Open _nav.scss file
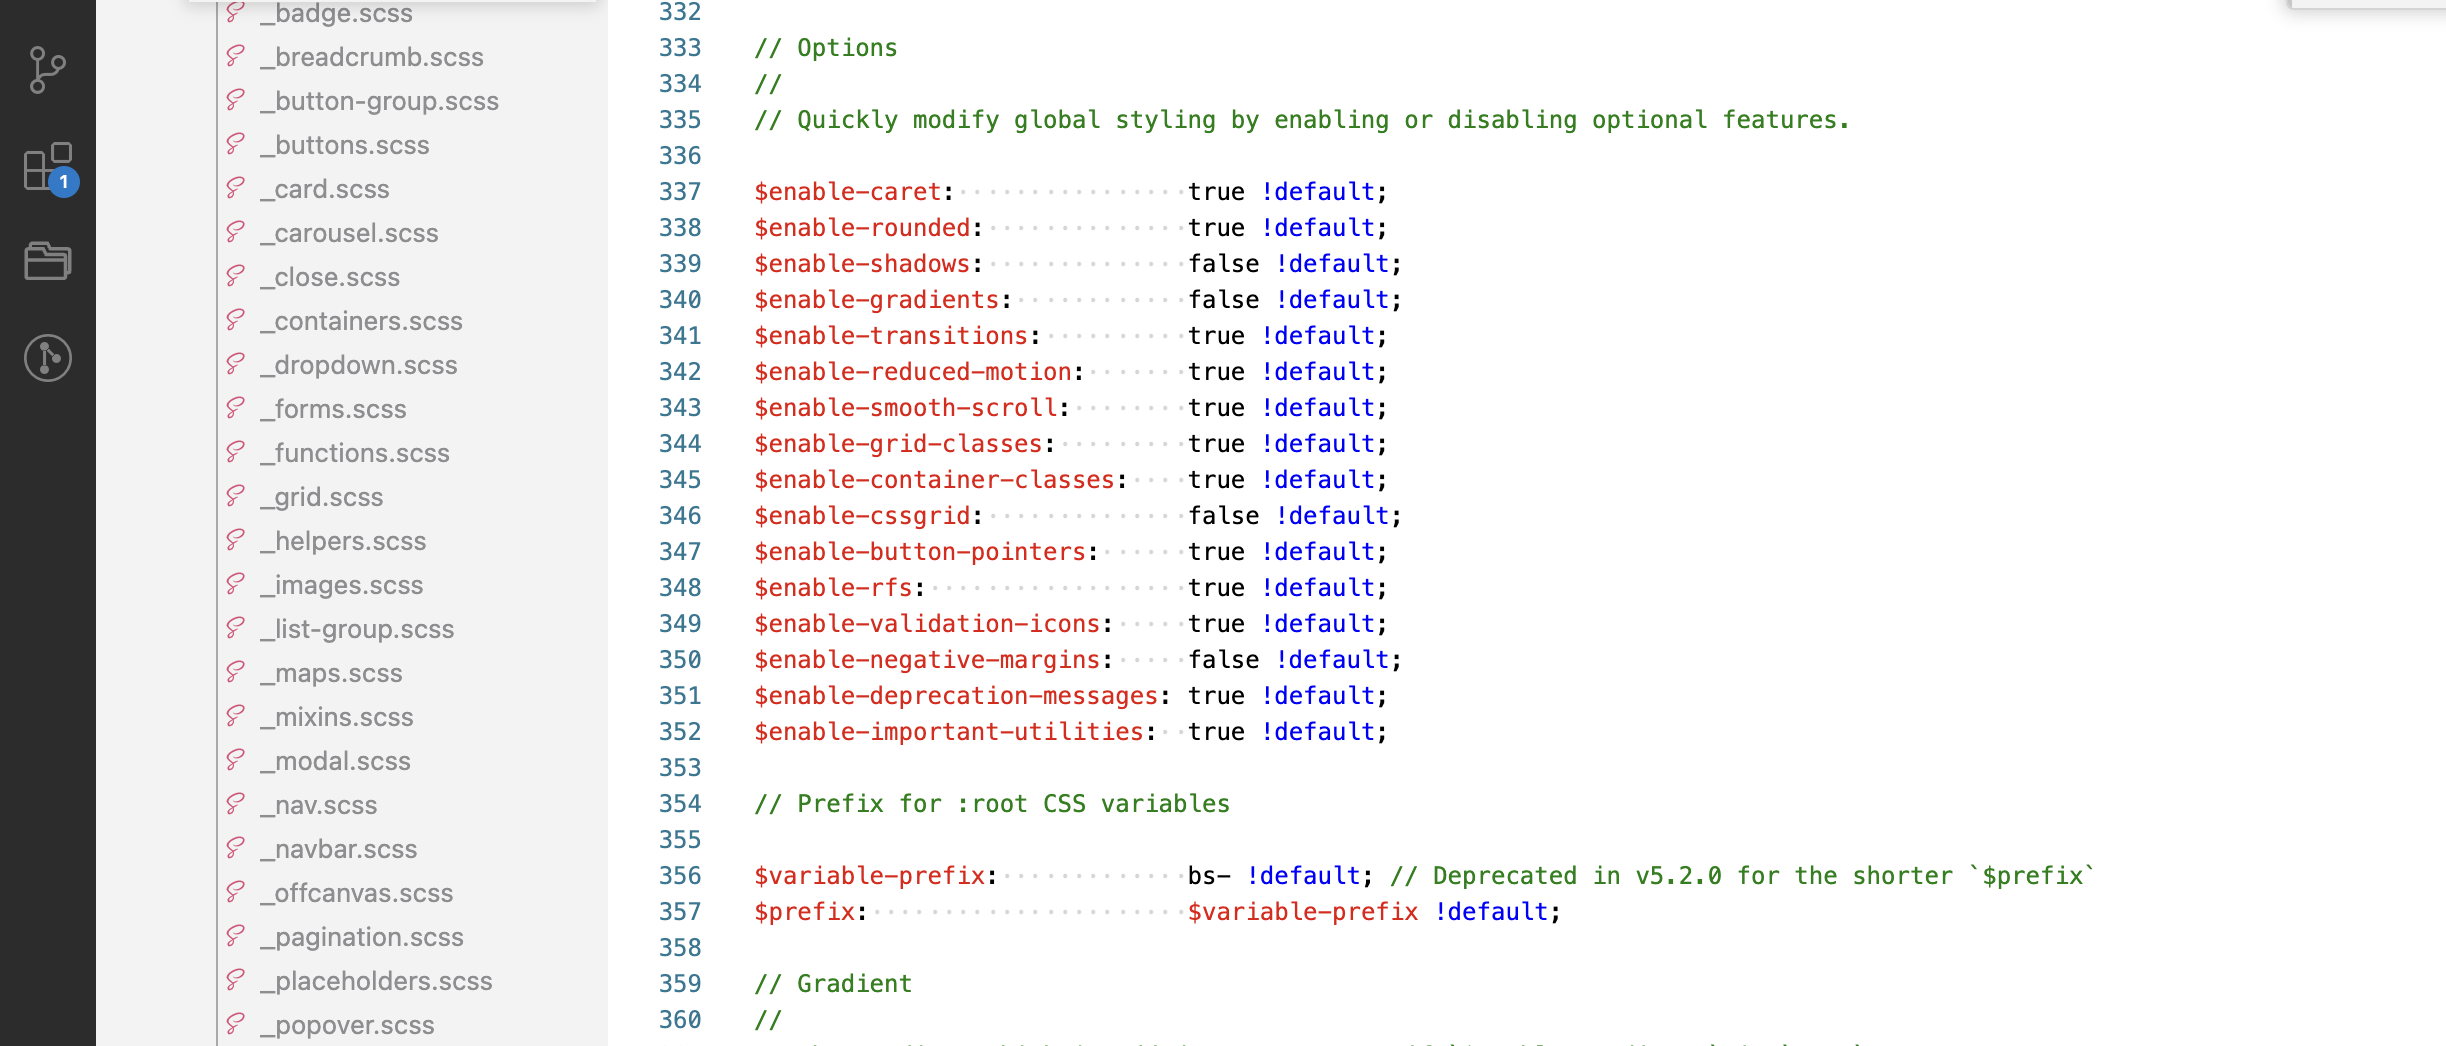The image size is (2446, 1046). pyautogui.click(x=318, y=805)
